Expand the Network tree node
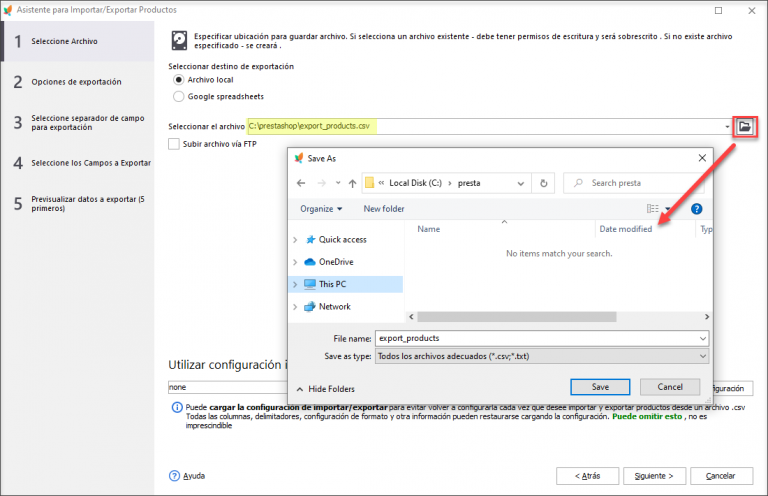Image resolution: width=768 pixels, height=496 pixels. pos(295,307)
